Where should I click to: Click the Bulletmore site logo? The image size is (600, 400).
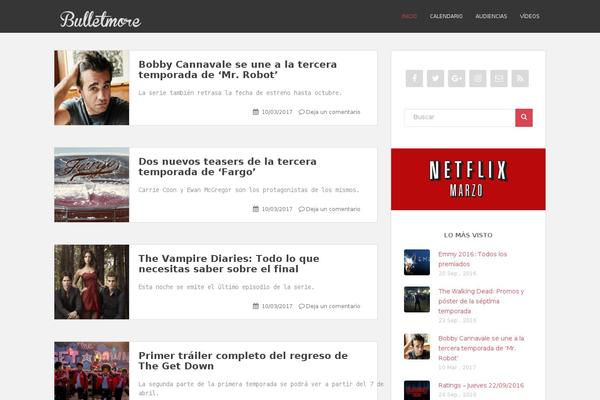click(x=100, y=19)
